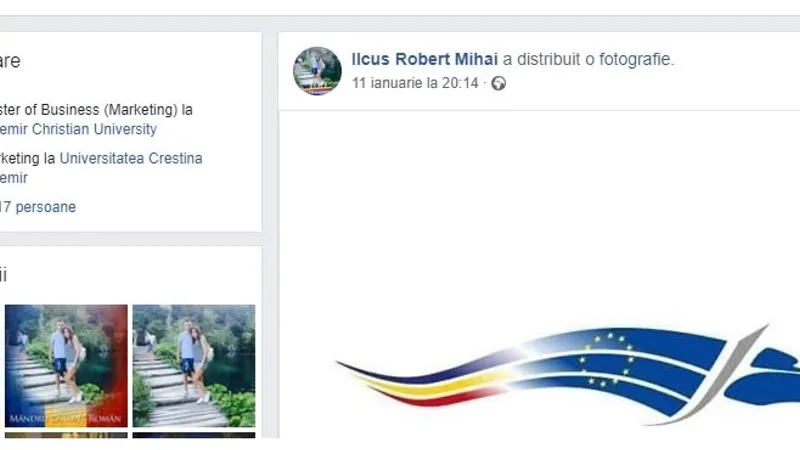800x450 pixels.
Task: Select the 'ster of Business (Marketing) la' text
Action: pyautogui.click(x=96, y=110)
